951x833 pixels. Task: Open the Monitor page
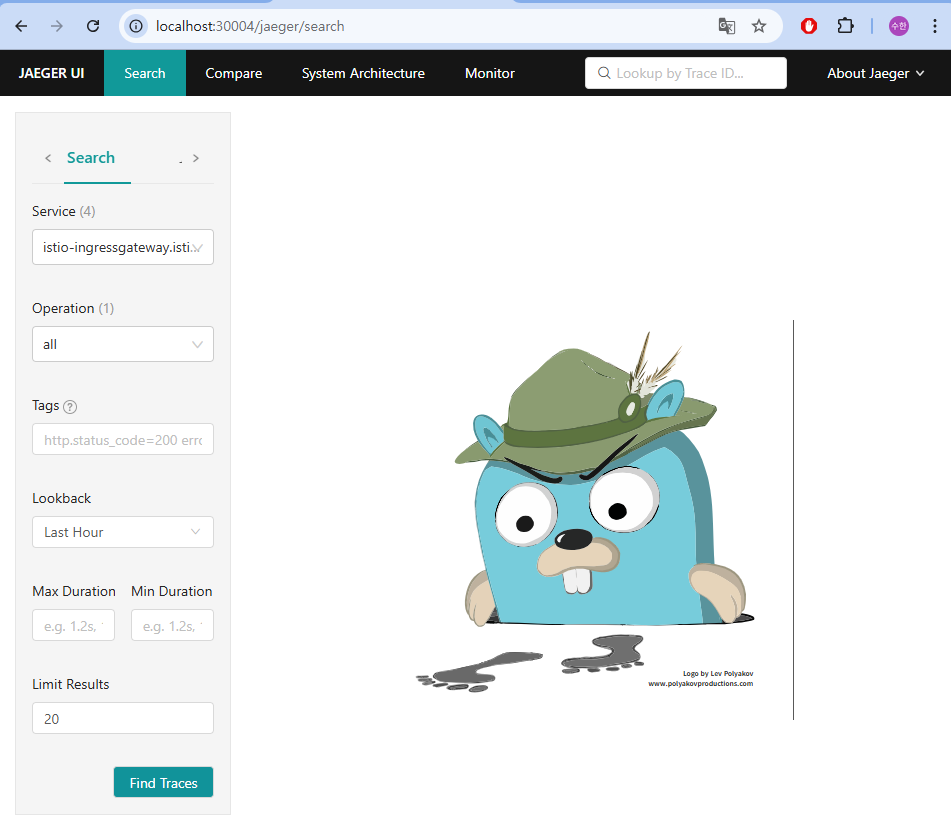pyautogui.click(x=489, y=73)
